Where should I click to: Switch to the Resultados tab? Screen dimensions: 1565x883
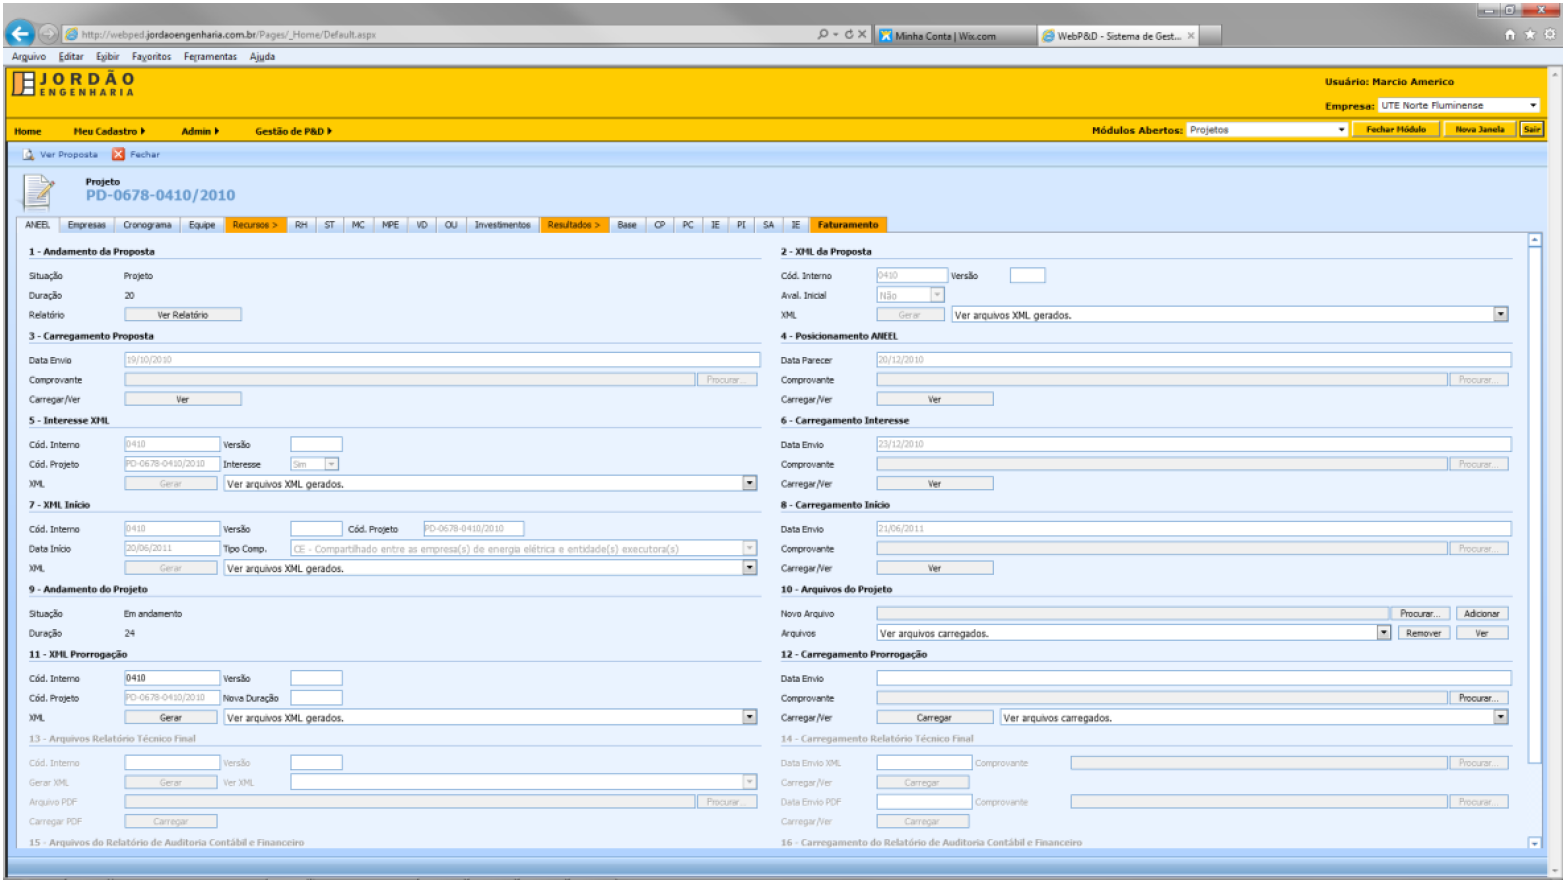[x=573, y=225]
